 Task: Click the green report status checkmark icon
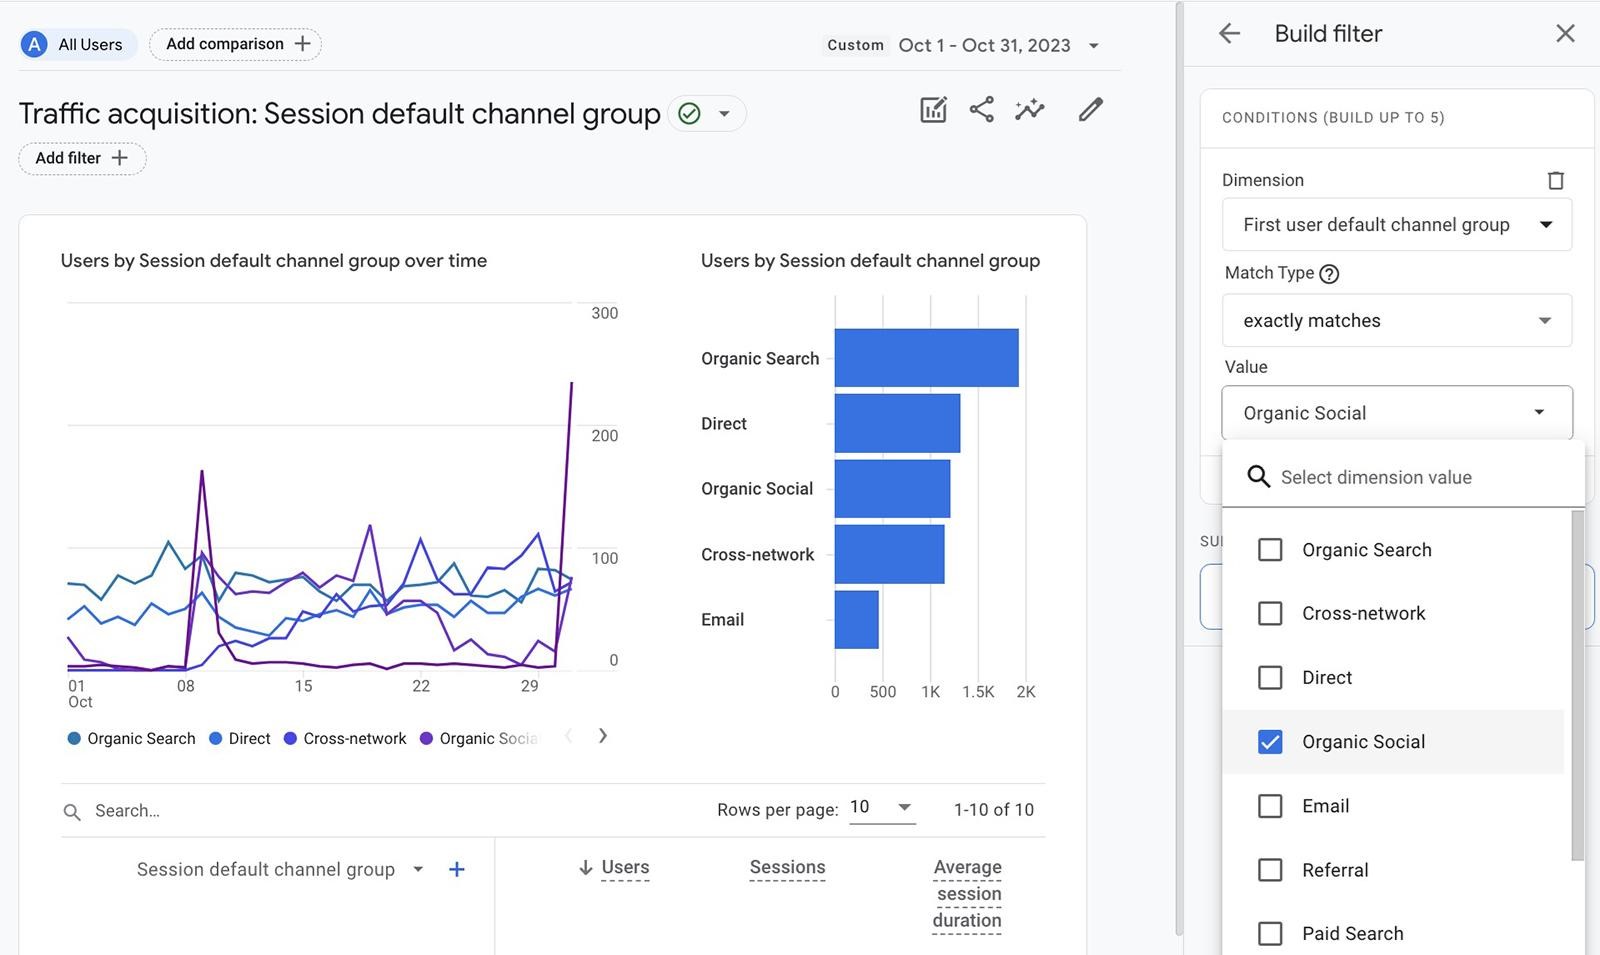[x=689, y=113]
